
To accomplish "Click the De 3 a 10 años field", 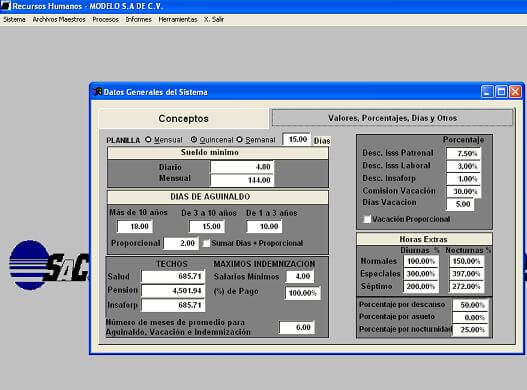I will click(206, 226).
